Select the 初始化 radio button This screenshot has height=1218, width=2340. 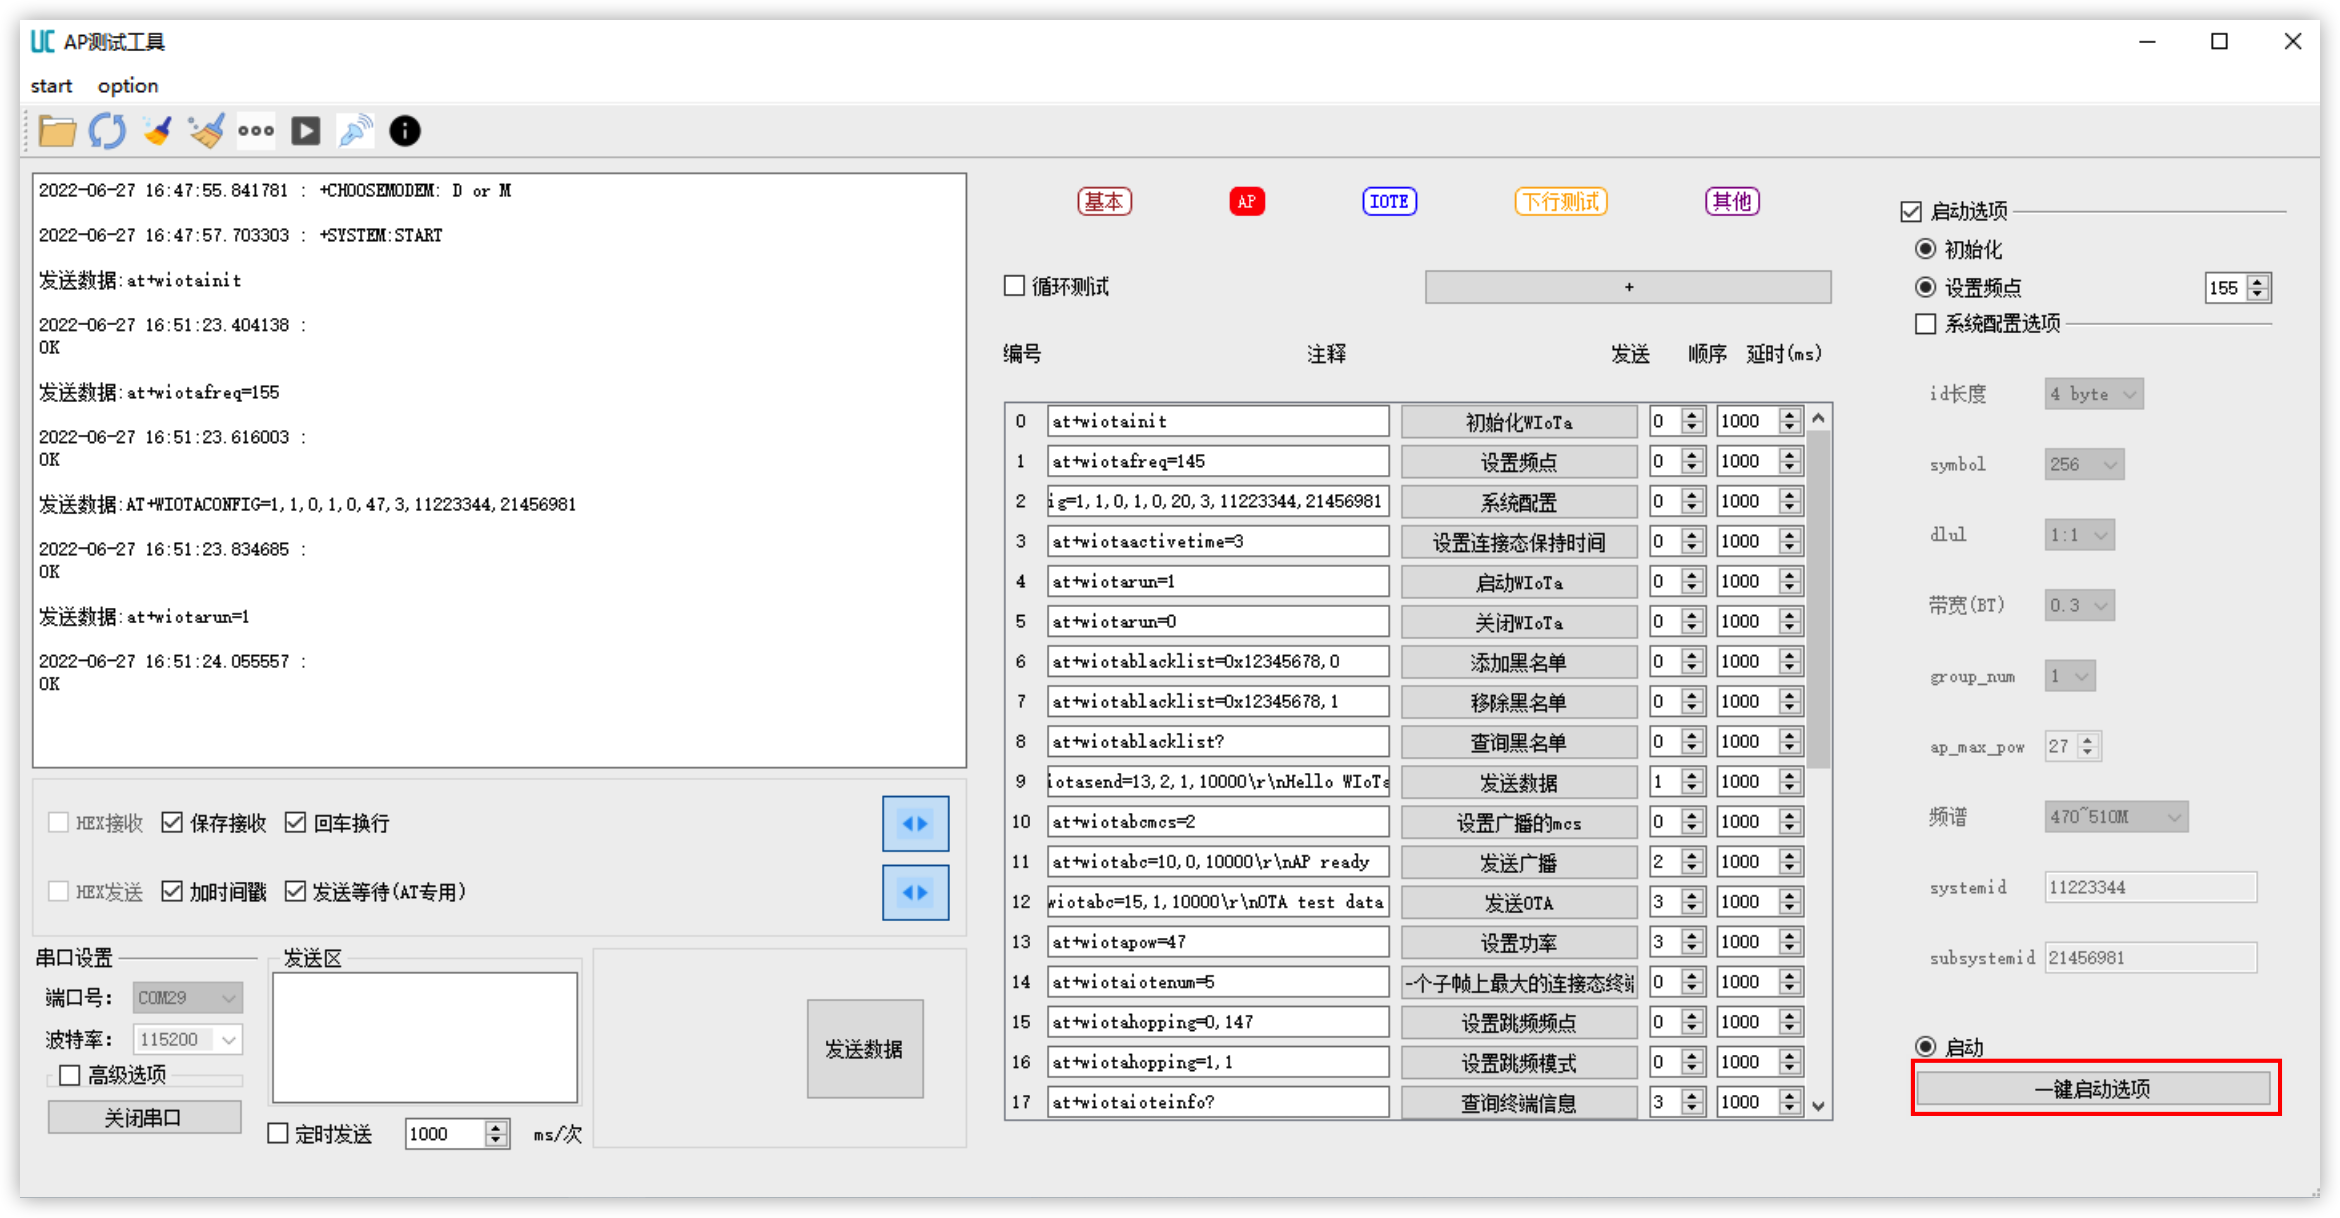point(1925,249)
